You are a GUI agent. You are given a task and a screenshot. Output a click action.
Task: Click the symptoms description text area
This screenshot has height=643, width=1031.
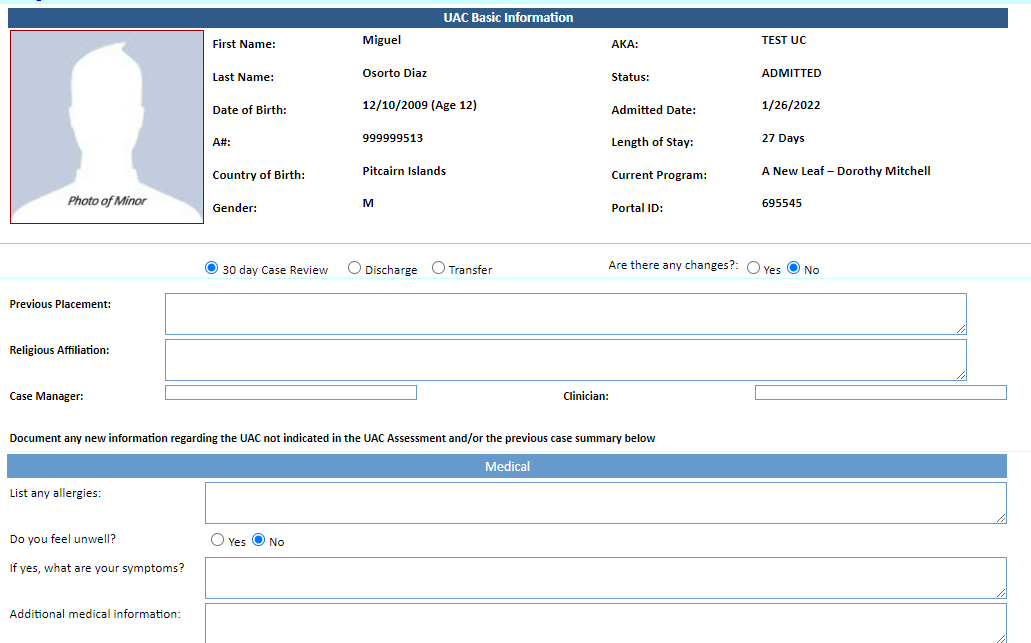point(605,578)
